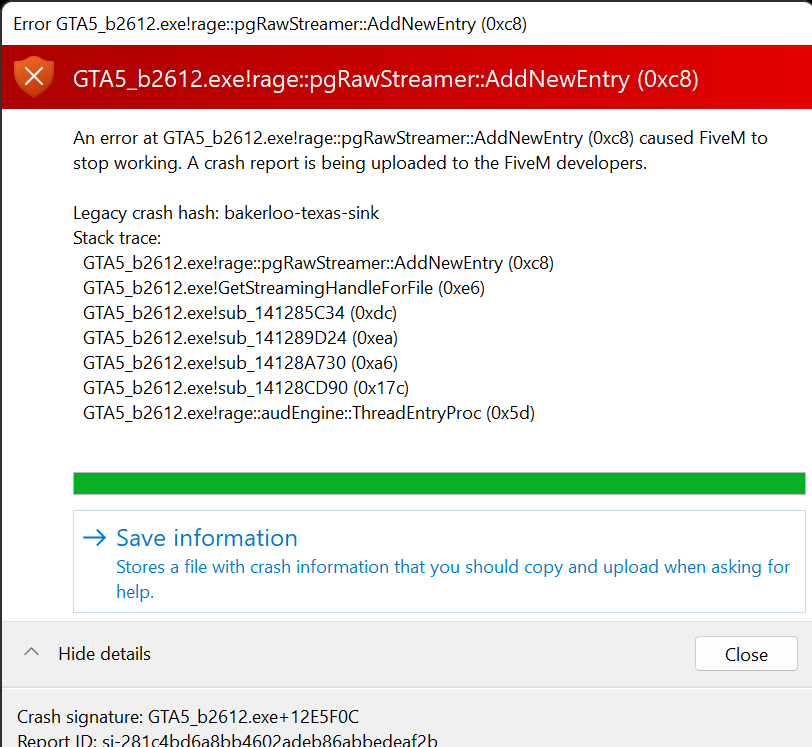Image resolution: width=812 pixels, height=747 pixels.
Task: Close the crash dialog
Action: coord(746,654)
